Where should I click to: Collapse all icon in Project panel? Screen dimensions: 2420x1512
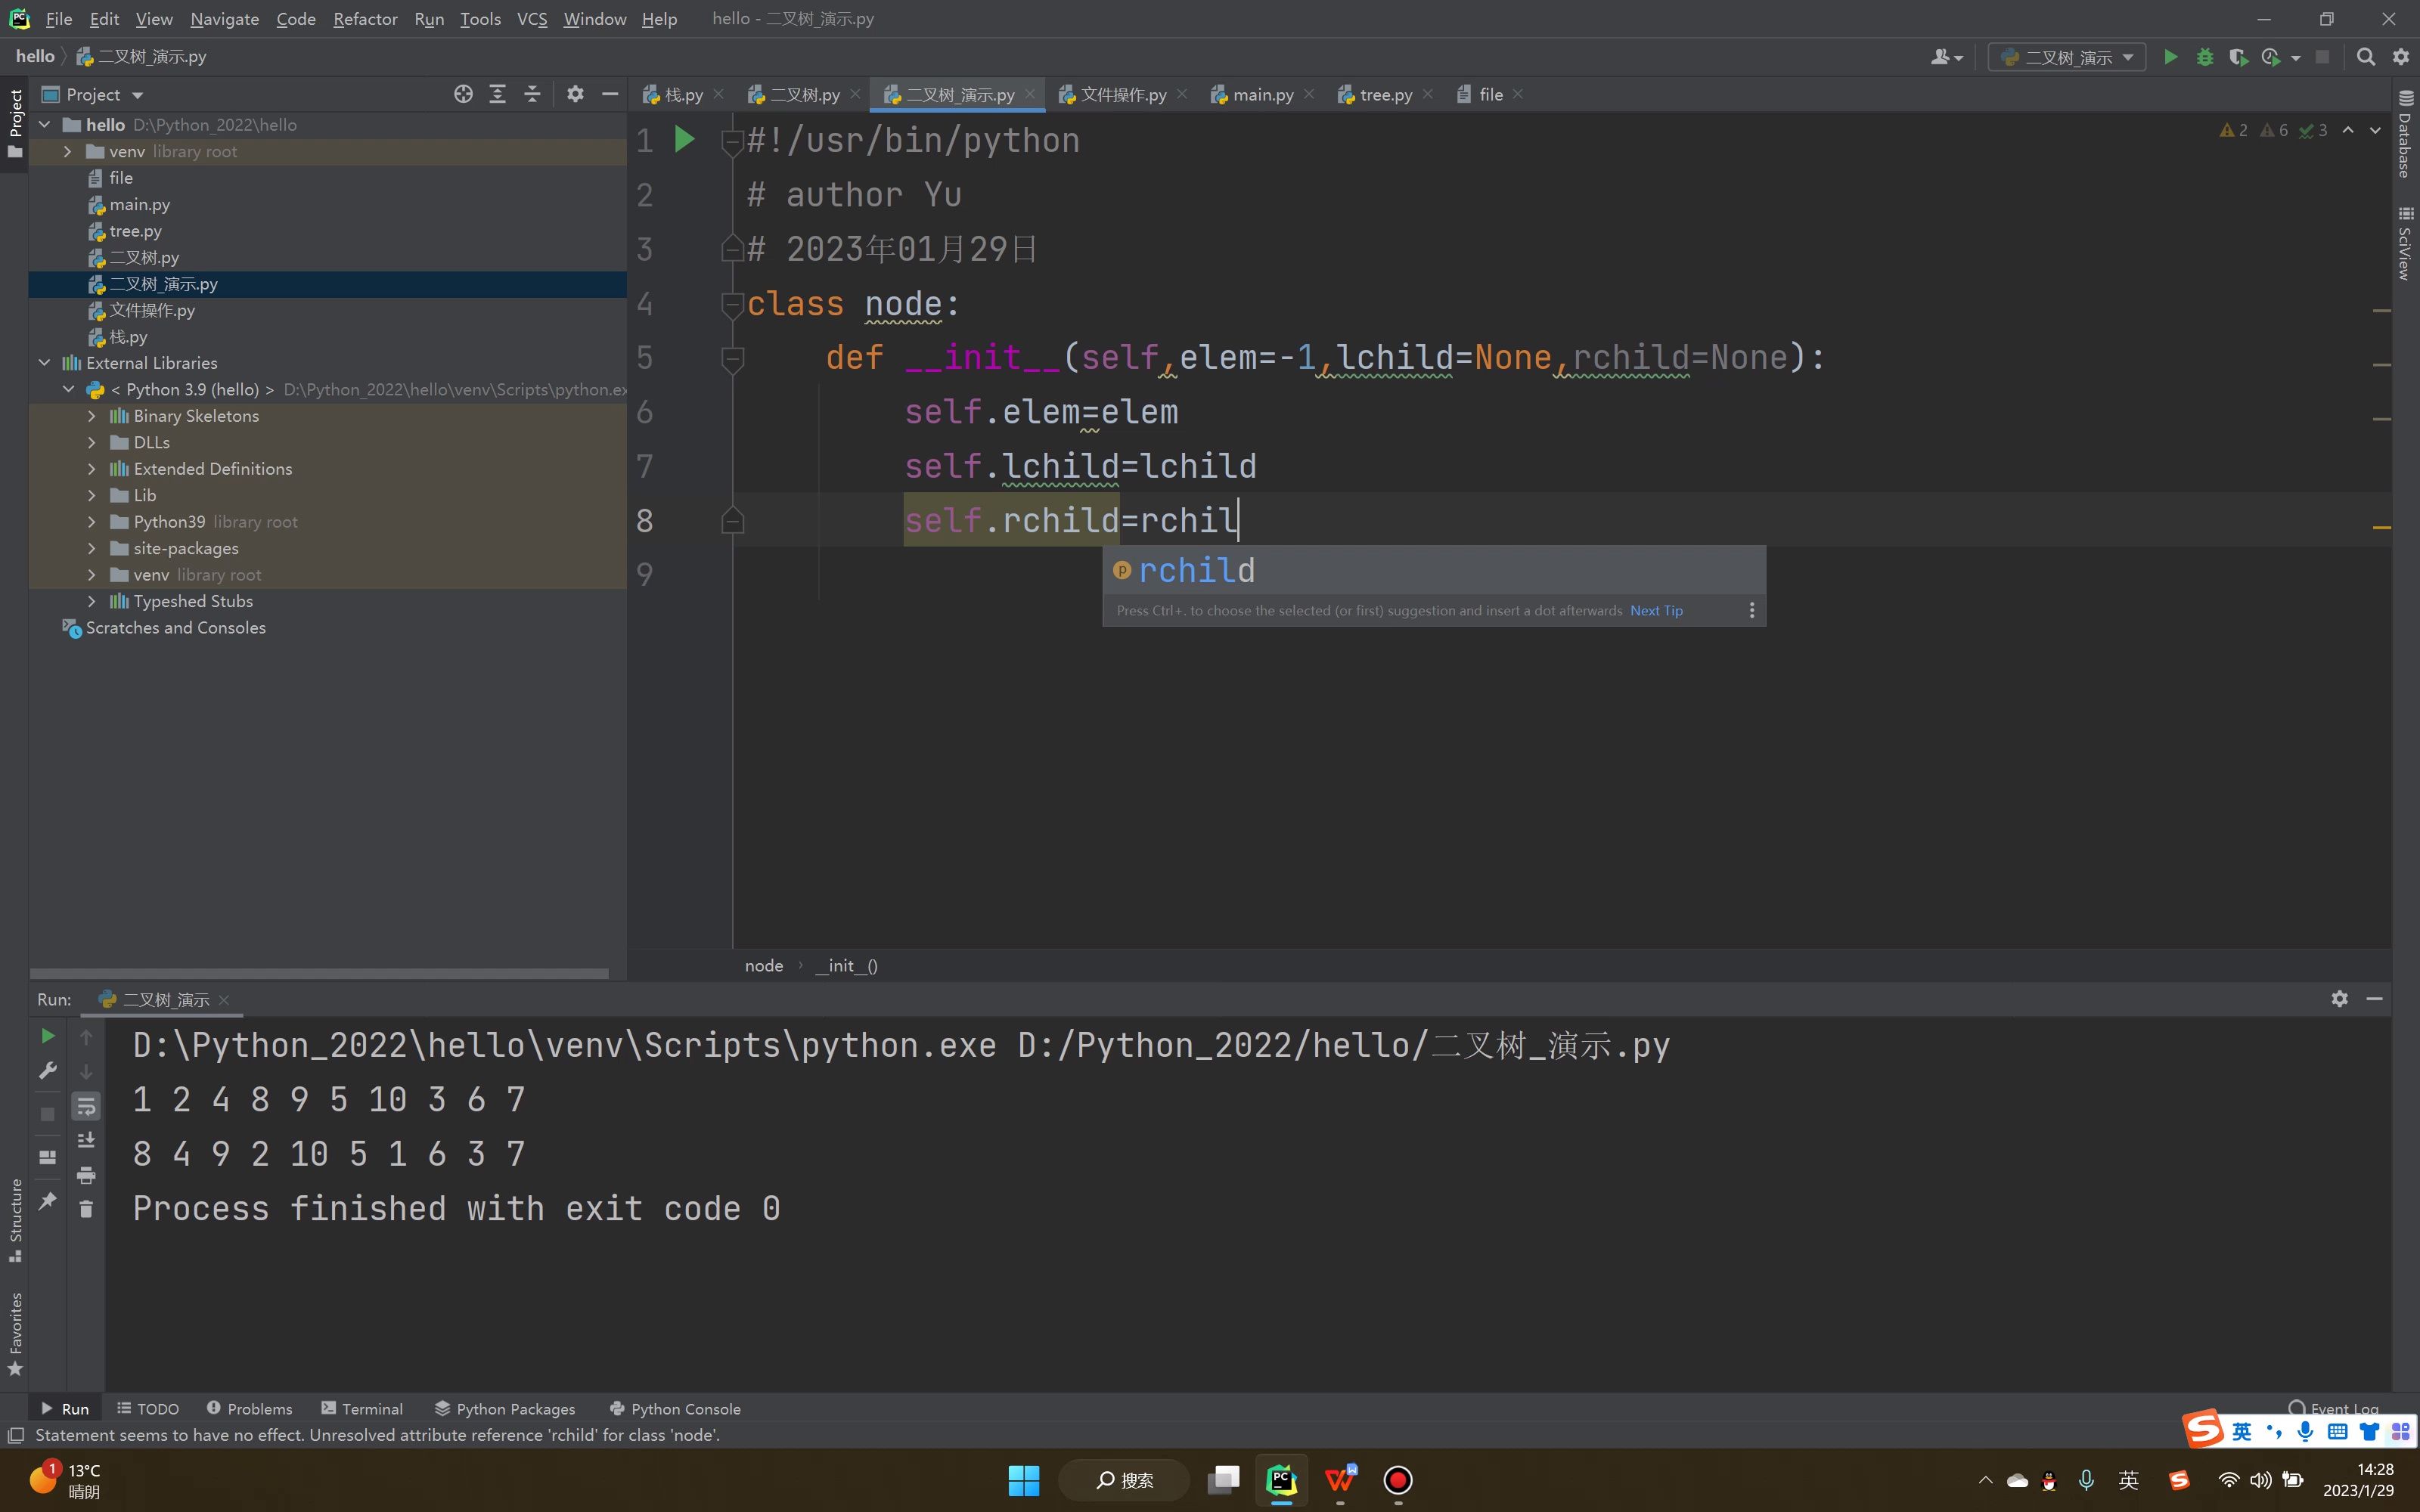click(532, 94)
